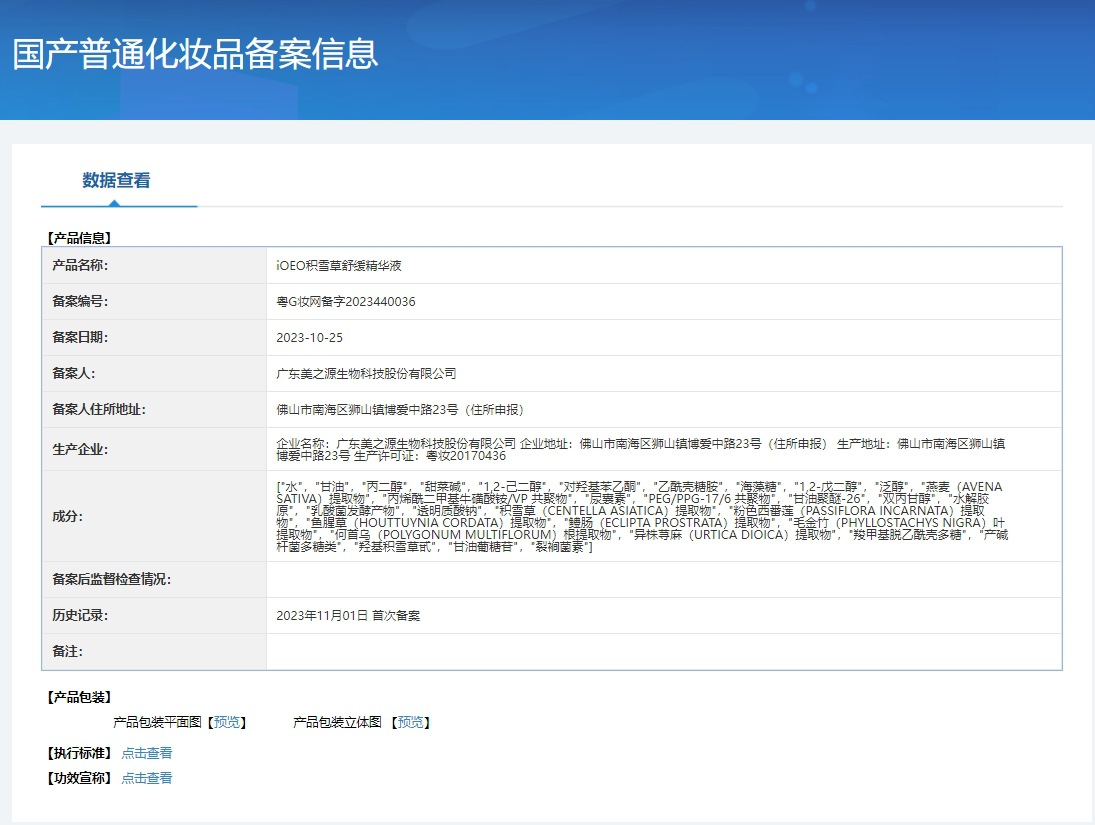Click 预览 link for 产品包装立体图
The width and height of the screenshot is (1095, 825).
point(411,722)
